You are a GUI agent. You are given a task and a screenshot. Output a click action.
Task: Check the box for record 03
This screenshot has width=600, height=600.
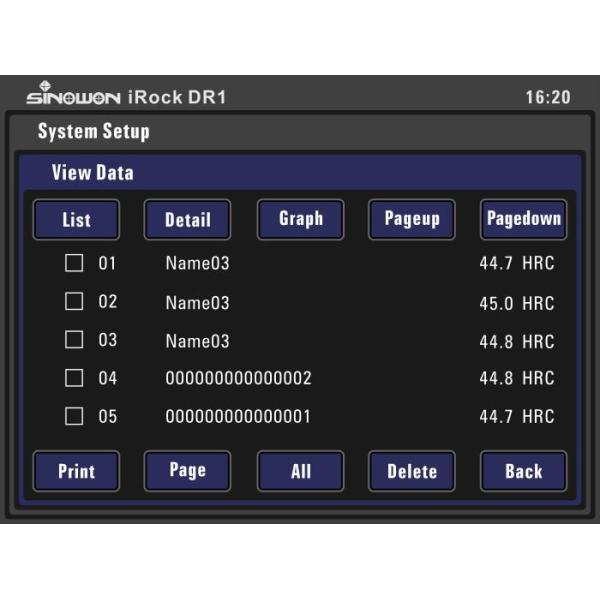(x=74, y=340)
